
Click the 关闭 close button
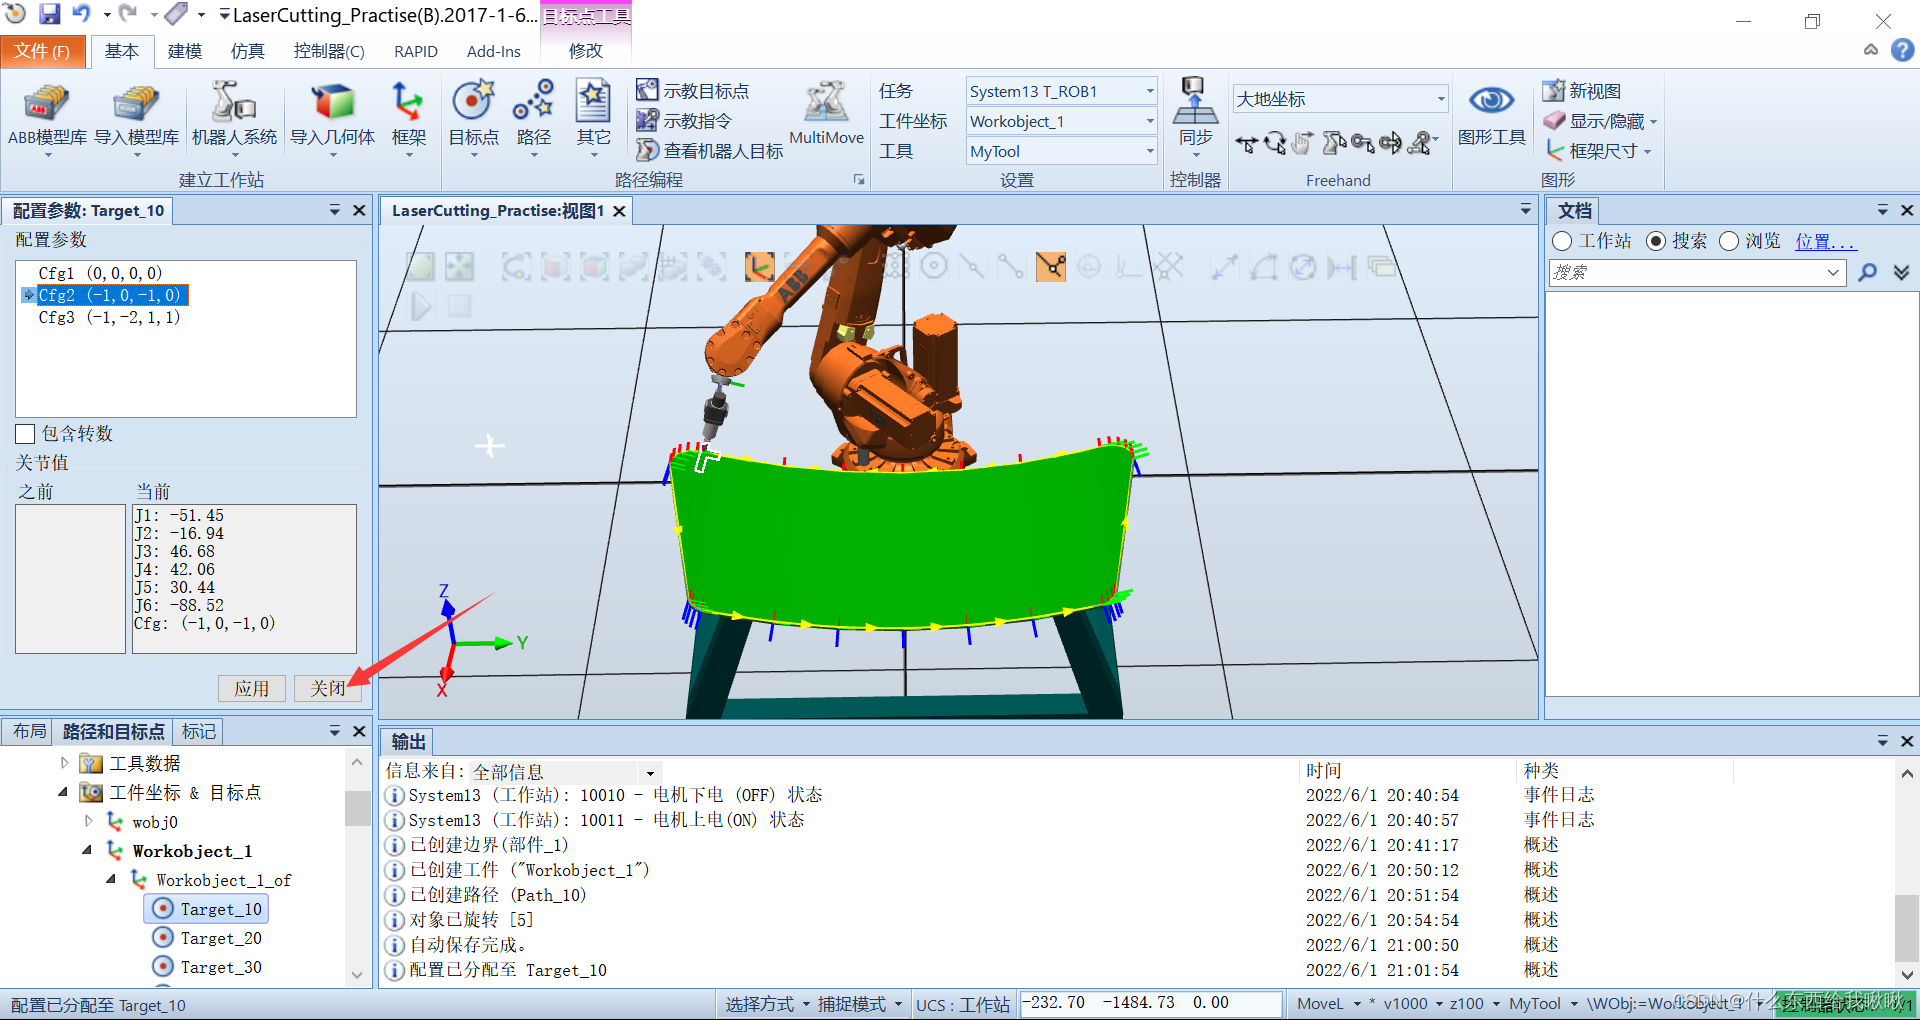[x=328, y=688]
